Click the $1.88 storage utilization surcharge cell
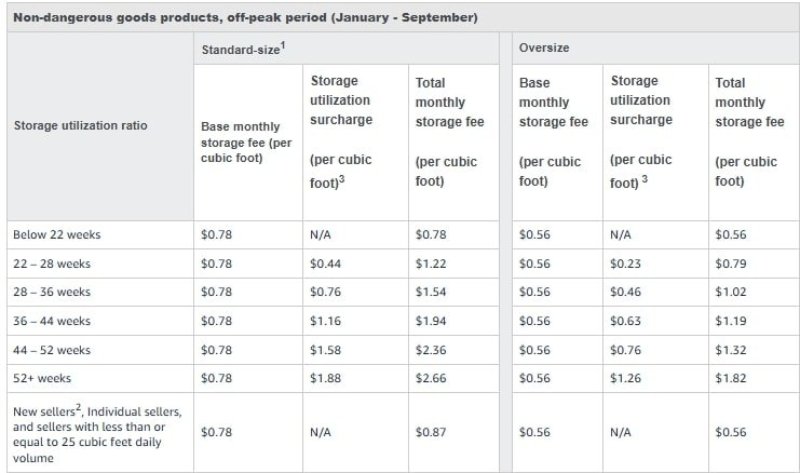 pos(326,380)
